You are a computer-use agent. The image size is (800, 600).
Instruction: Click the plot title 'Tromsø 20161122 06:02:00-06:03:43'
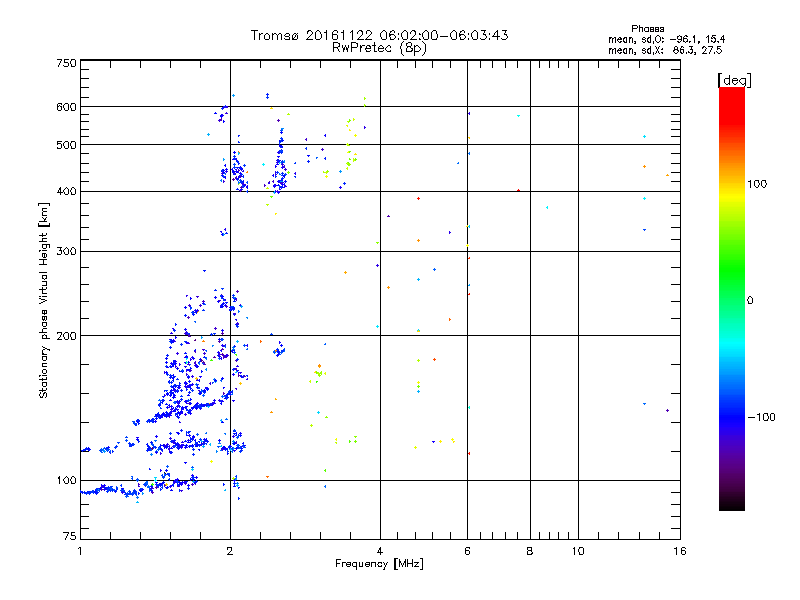(x=379, y=35)
